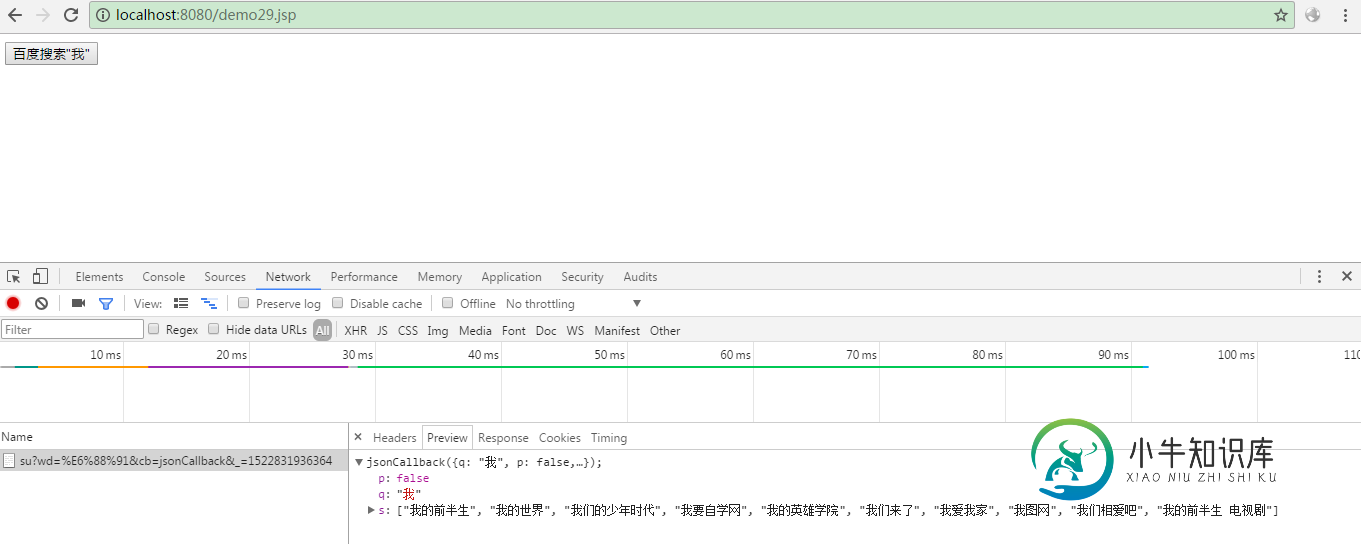Select the p: false property line

pos(403,478)
